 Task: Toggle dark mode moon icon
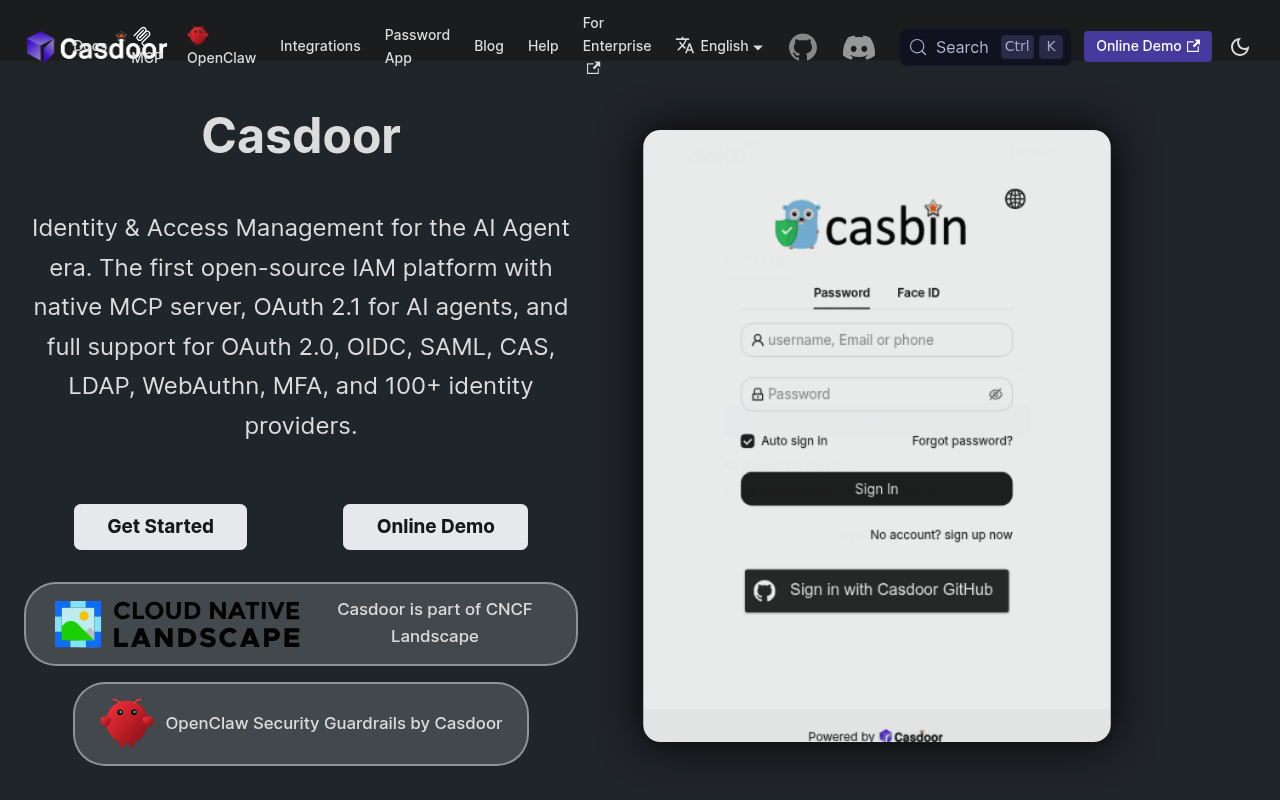[x=1240, y=47]
